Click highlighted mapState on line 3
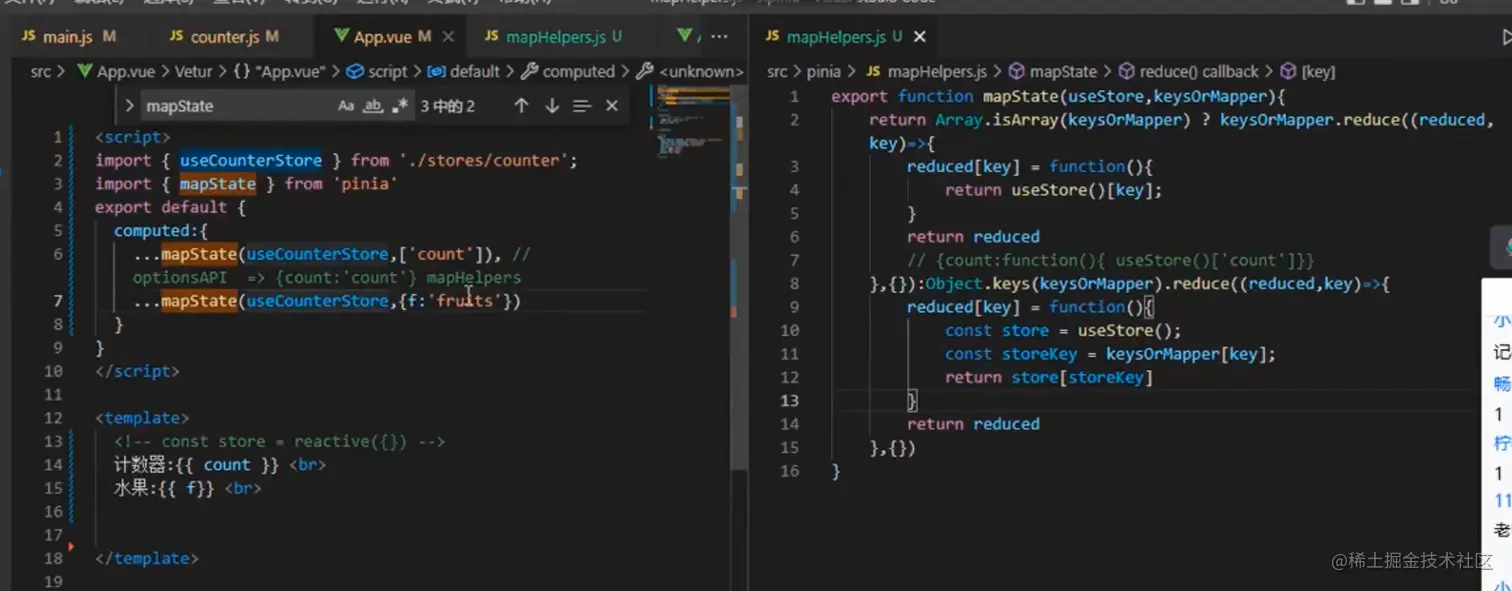The height and width of the screenshot is (591, 1512). [218, 184]
